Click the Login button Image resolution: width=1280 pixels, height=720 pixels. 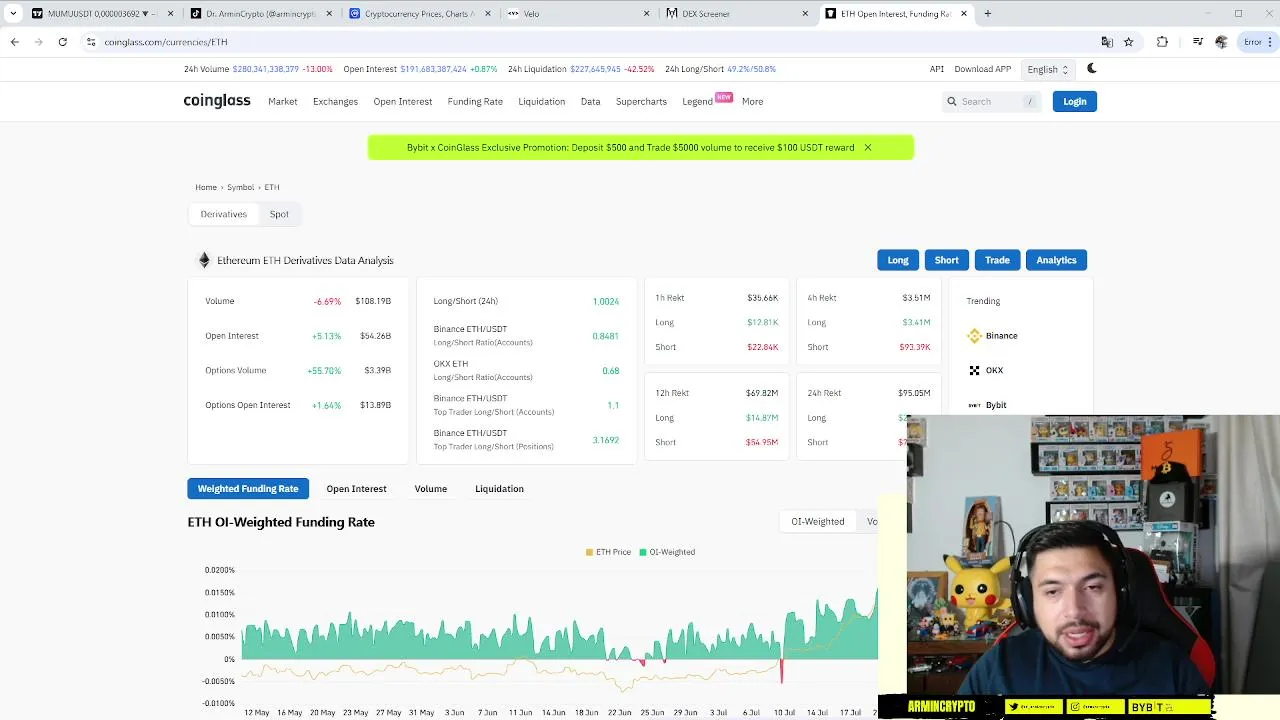[x=1074, y=101]
